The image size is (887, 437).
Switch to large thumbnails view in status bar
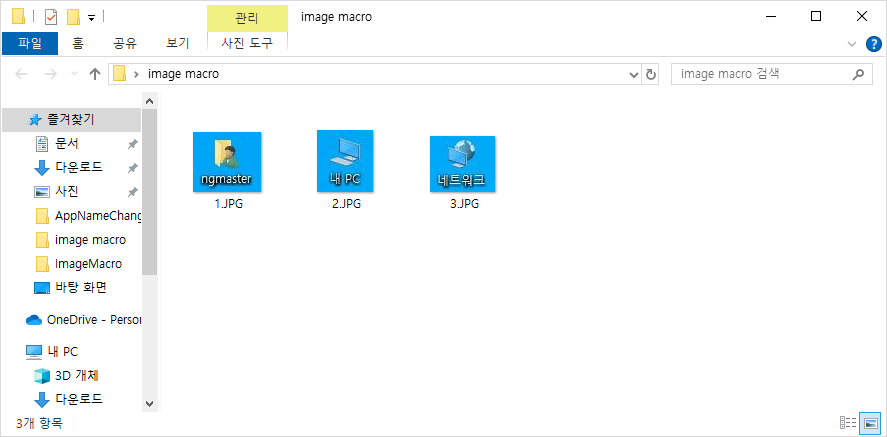[x=870, y=422]
